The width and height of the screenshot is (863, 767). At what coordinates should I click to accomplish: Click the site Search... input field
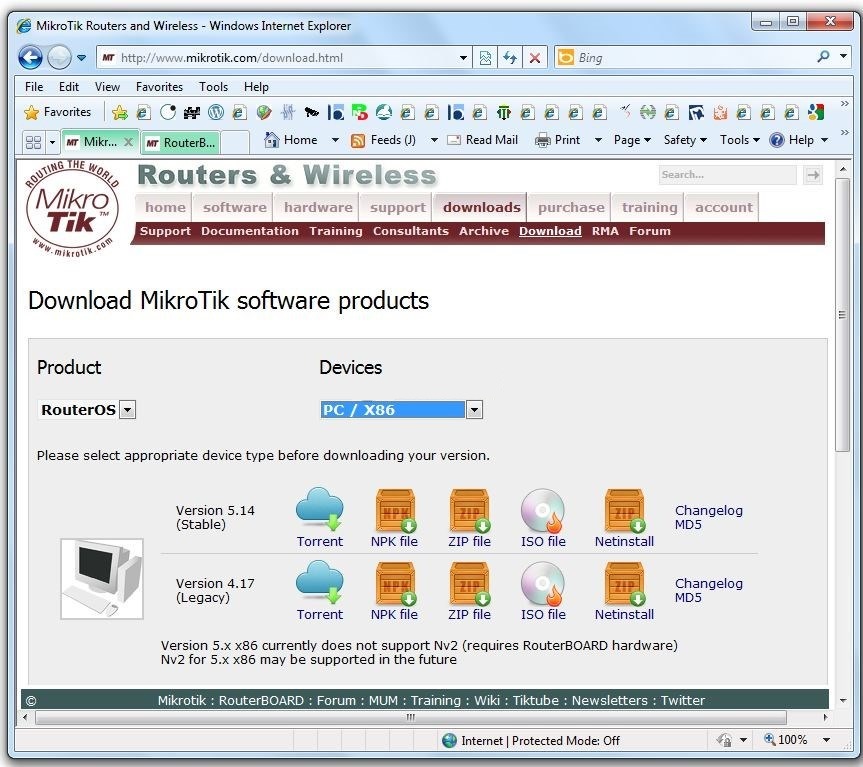tap(727, 175)
